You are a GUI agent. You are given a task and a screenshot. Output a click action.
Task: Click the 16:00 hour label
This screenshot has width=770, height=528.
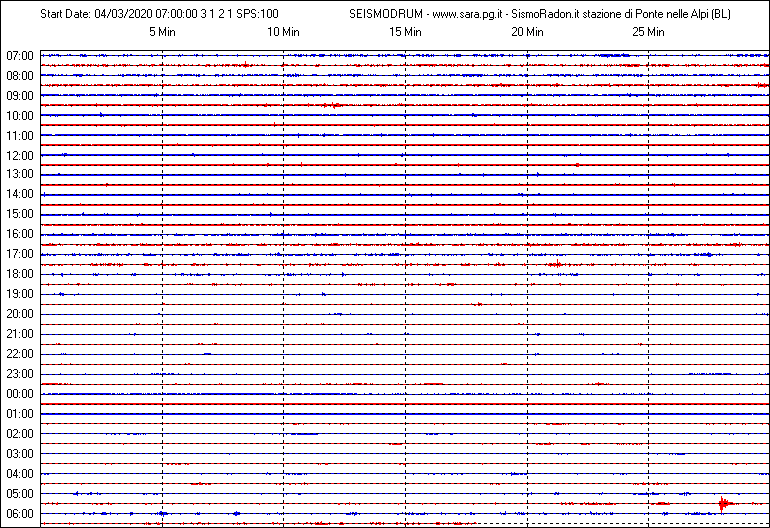21,234
